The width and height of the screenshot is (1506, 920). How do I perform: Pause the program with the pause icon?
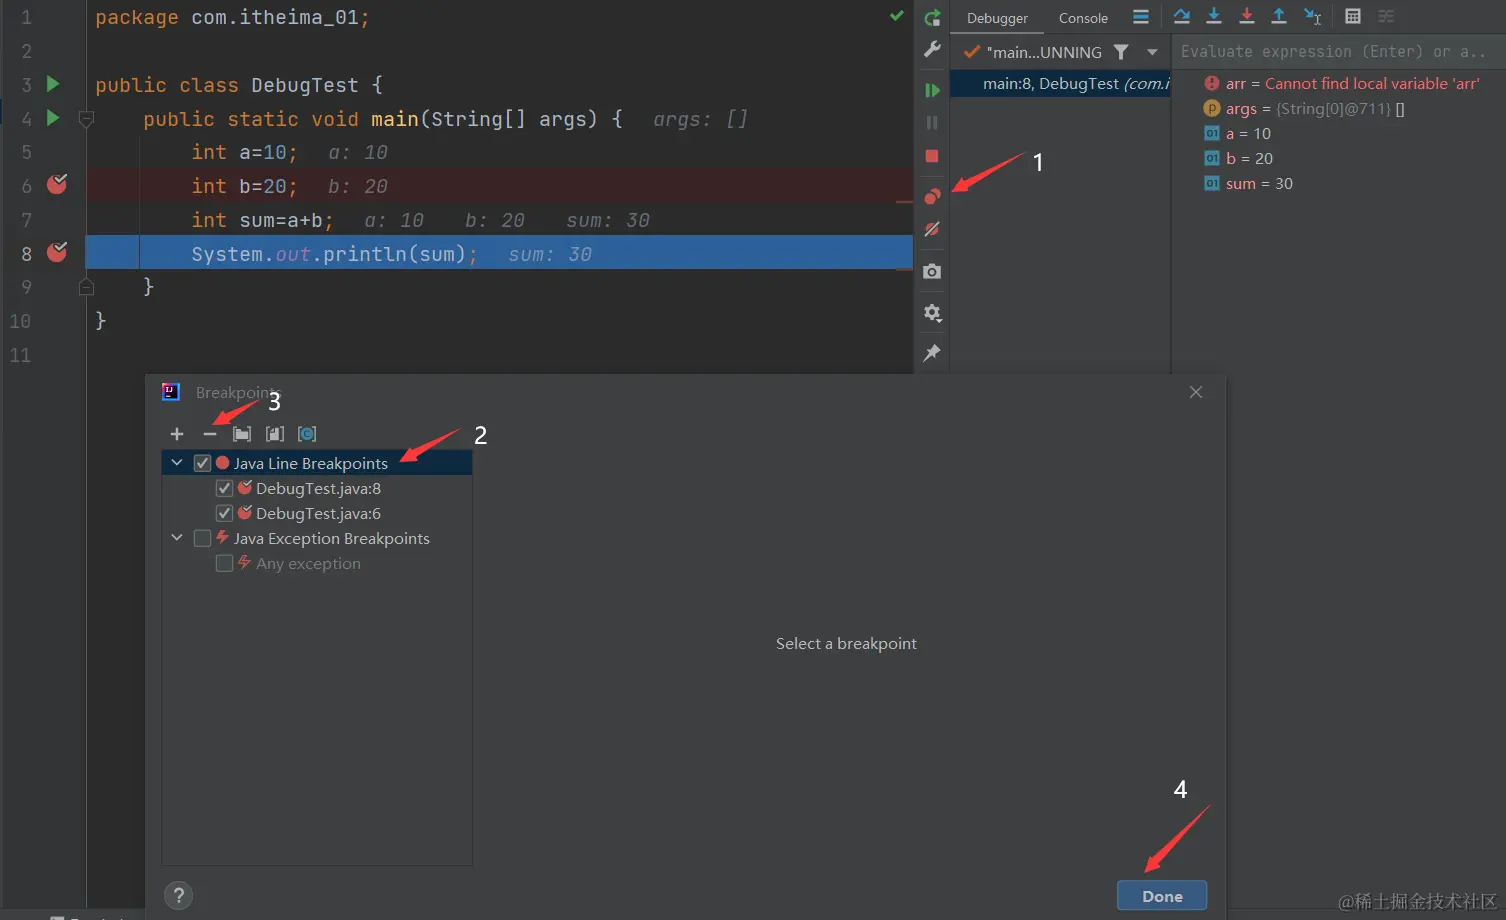coord(932,123)
